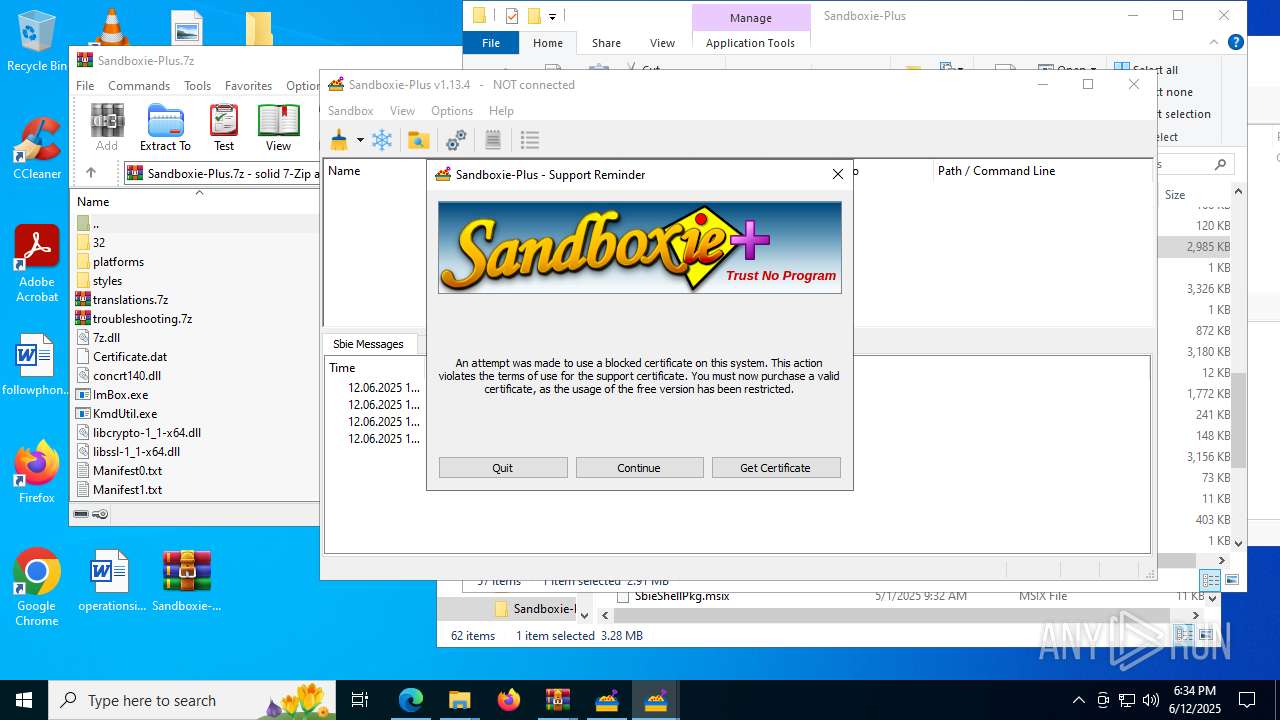This screenshot has width=1280, height=720.
Task: Click the File tab in File Explorer ribbon
Action: tap(491, 43)
